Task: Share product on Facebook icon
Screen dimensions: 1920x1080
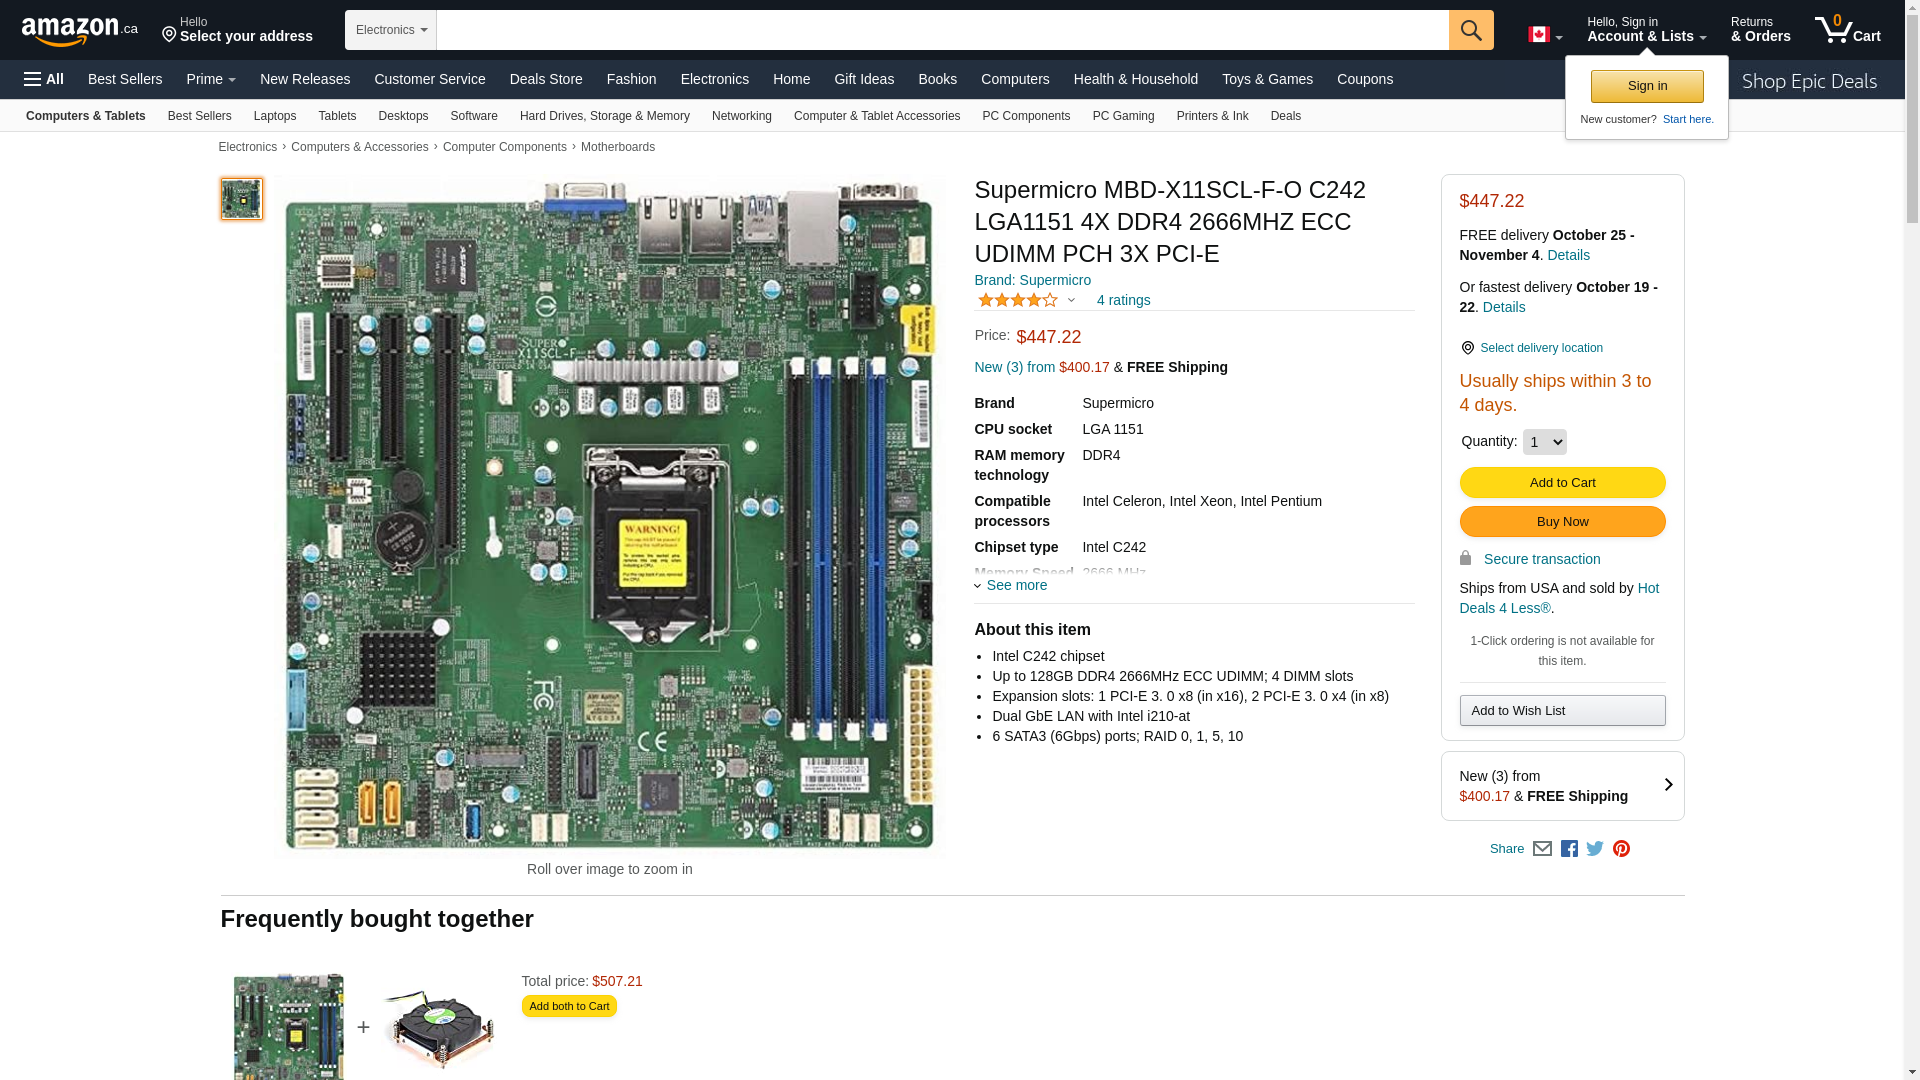Action: pyautogui.click(x=1569, y=849)
